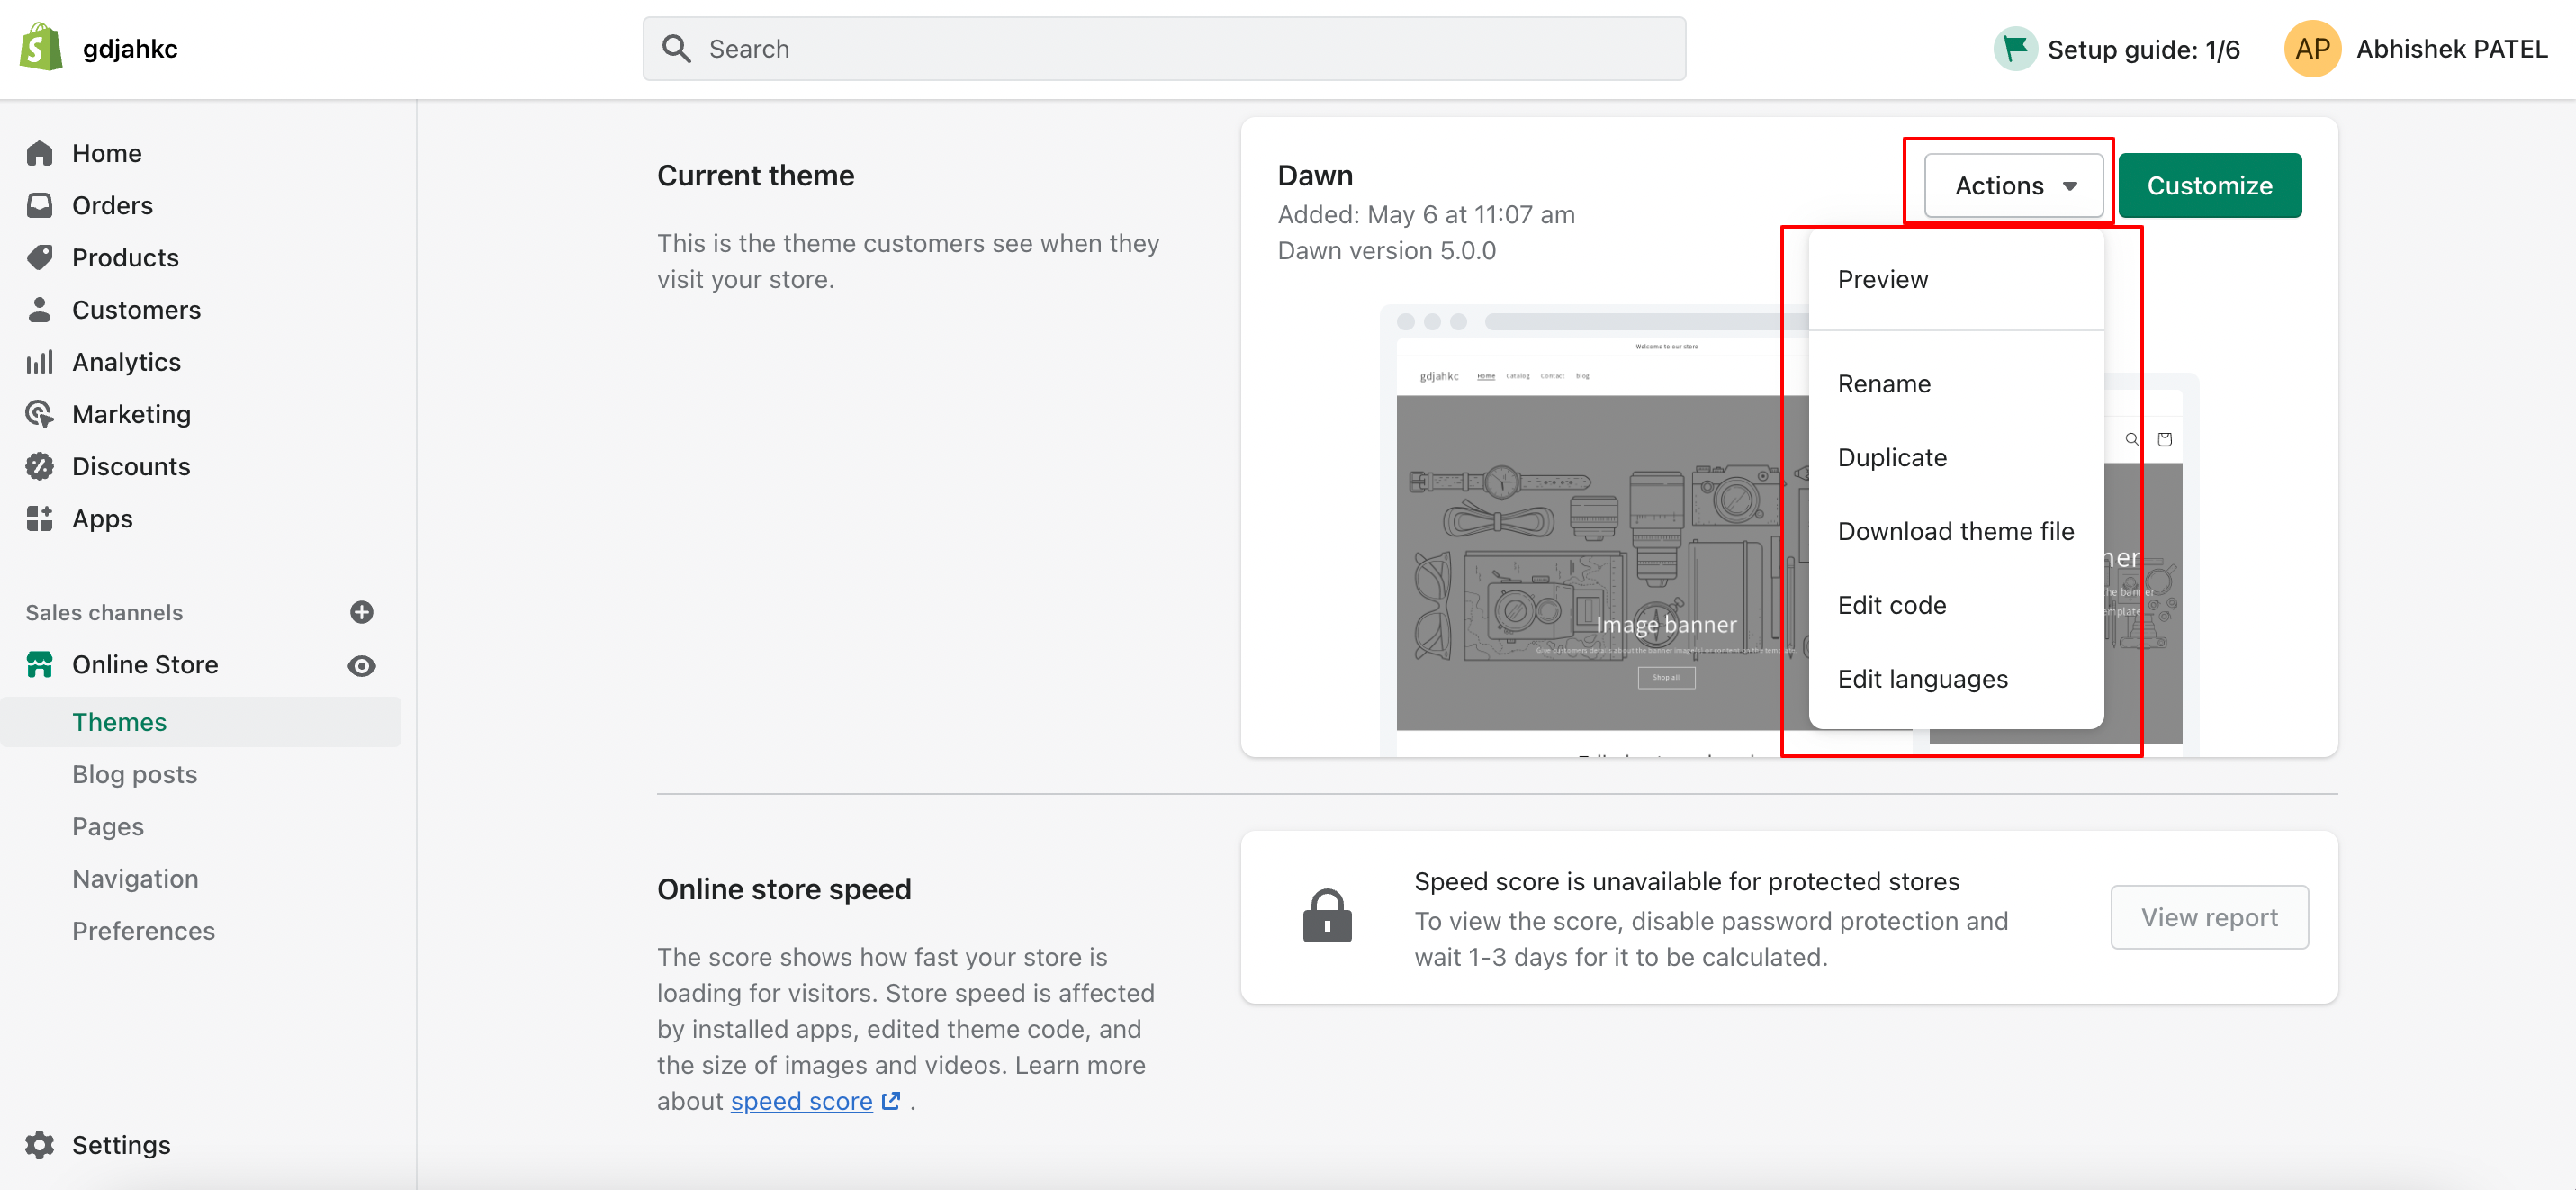Image resolution: width=2576 pixels, height=1190 pixels.
Task: Open Blog posts under Online Store
Action: (x=134, y=773)
